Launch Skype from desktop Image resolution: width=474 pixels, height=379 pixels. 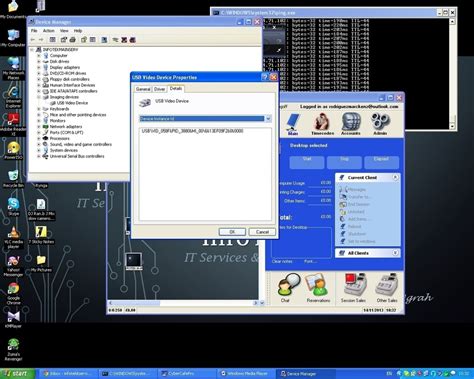pyautogui.click(x=13, y=206)
